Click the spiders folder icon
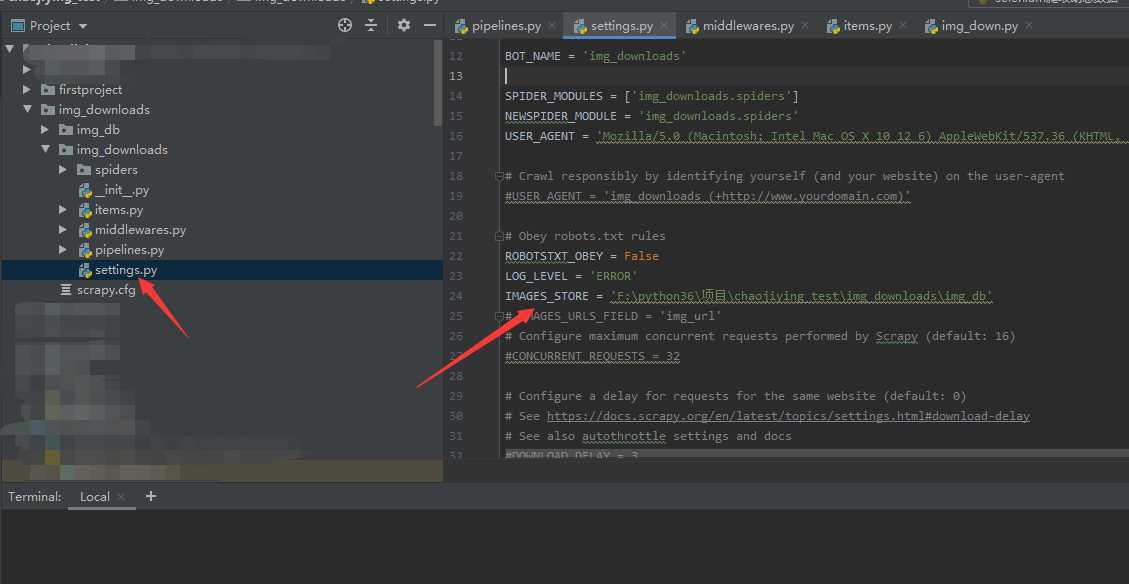Viewport: 1129px width, 584px height. point(84,170)
